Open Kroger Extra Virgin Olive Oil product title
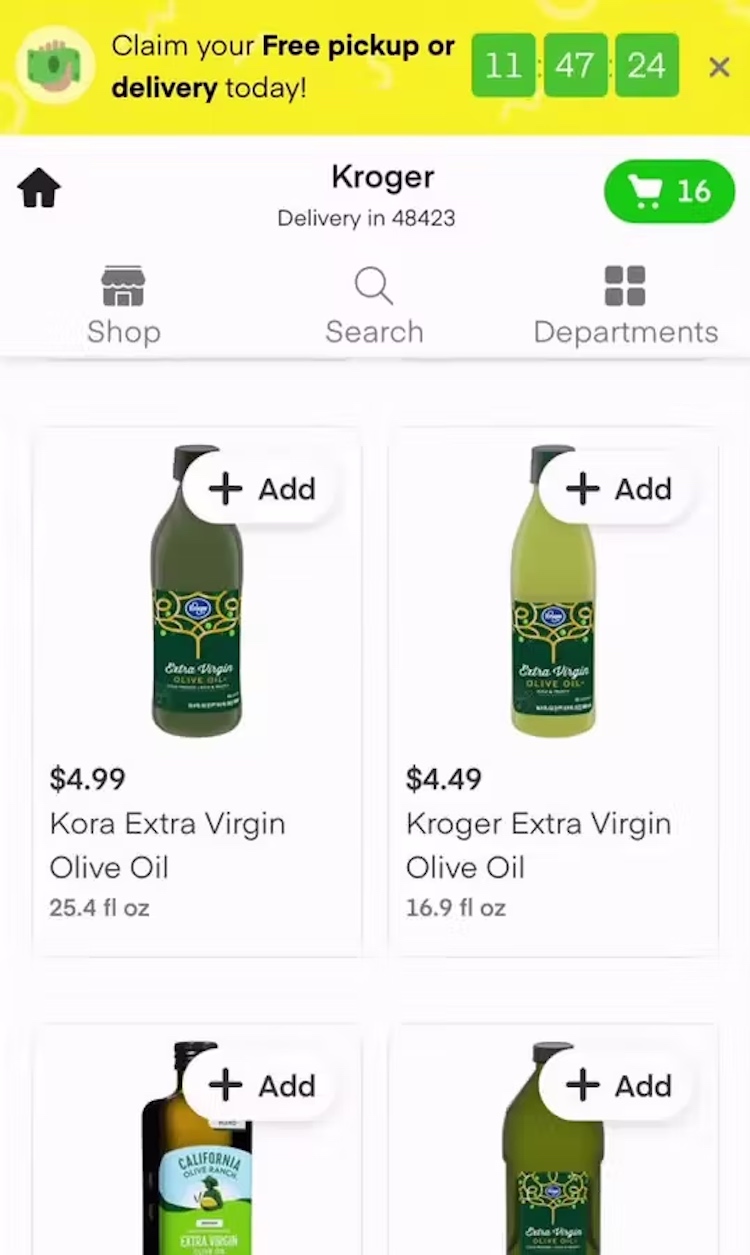This screenshot has height=1255, width=750. click(x=538, y=845)
